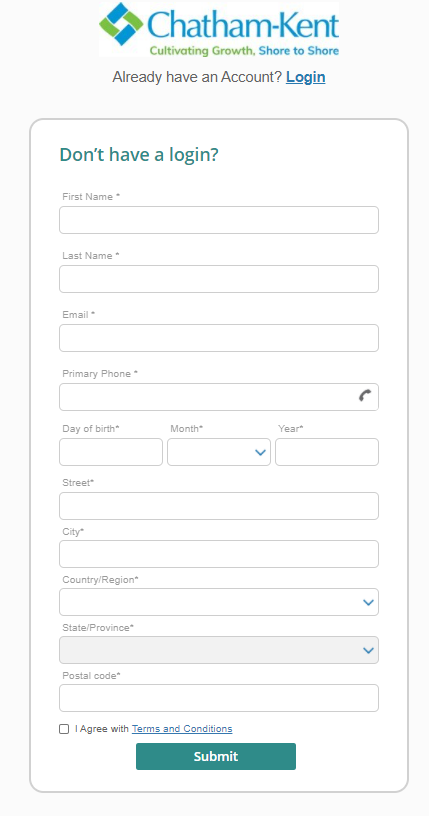Select the Email input field
This screenshot has width=429, height=816.
(x=219, y=338)
